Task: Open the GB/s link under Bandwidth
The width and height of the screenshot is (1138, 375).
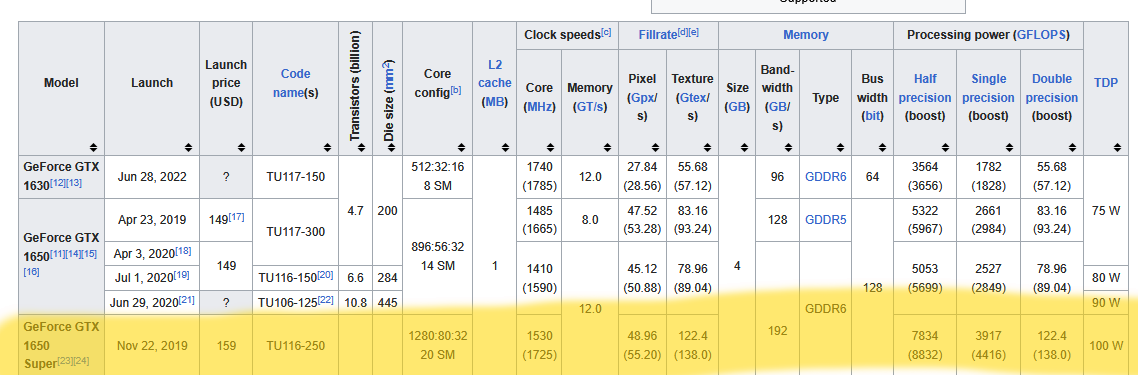Action: tap(777, 116)
